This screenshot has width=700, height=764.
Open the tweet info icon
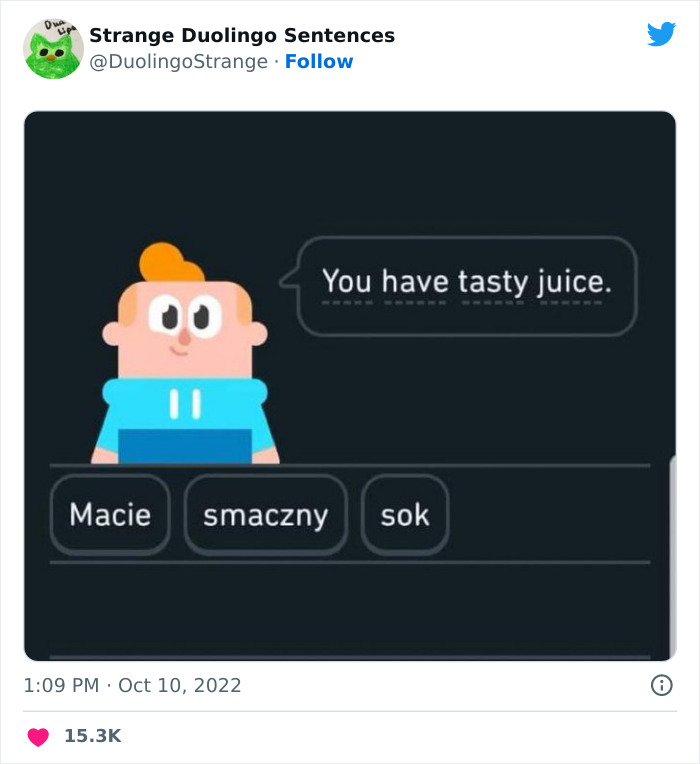661,686
